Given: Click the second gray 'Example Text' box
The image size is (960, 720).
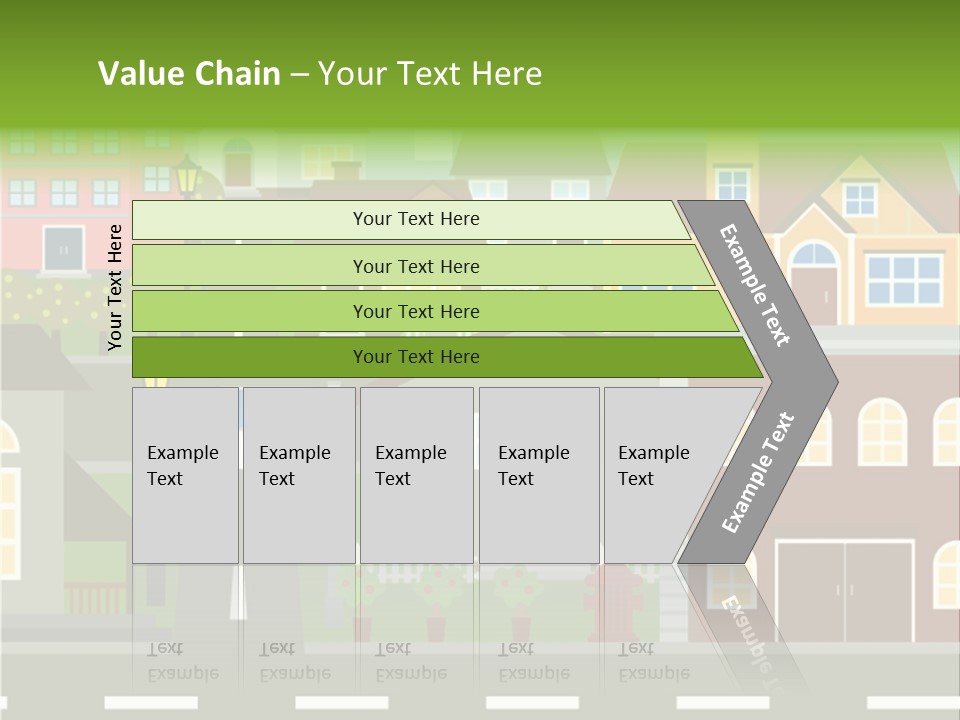Looking at the screenshot, I should [299, 475].
